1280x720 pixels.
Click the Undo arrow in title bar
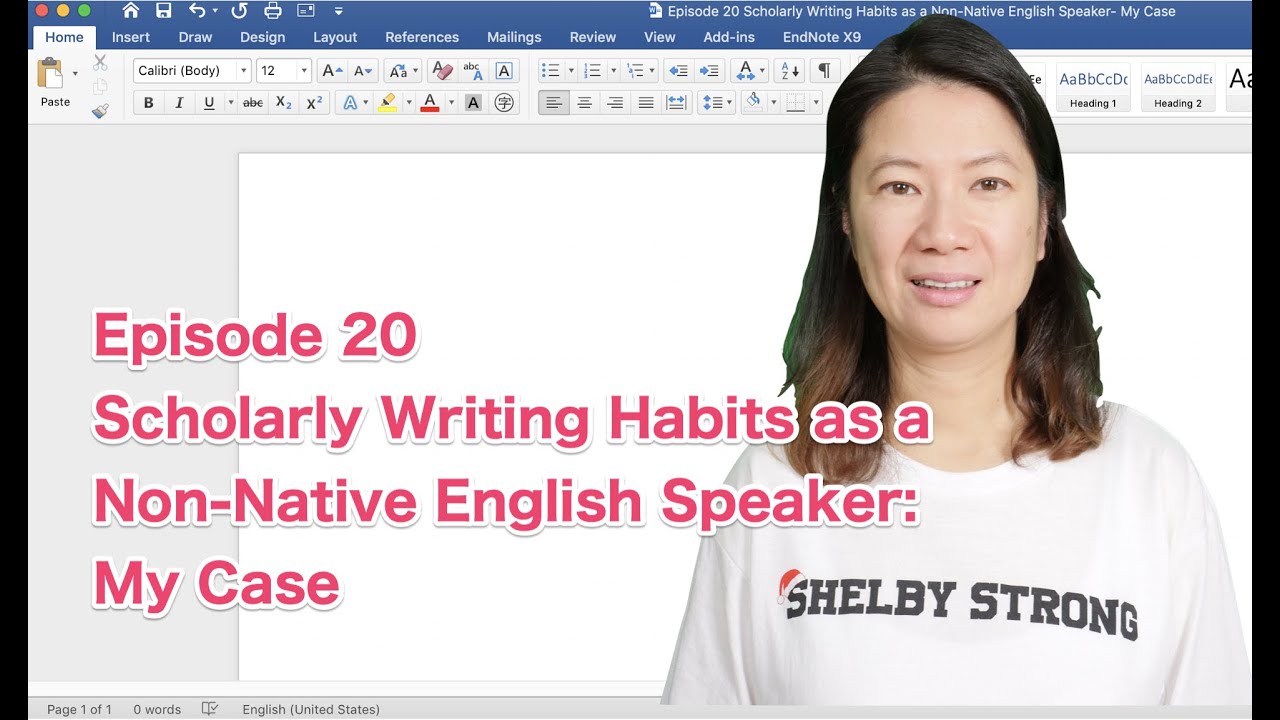197,11
